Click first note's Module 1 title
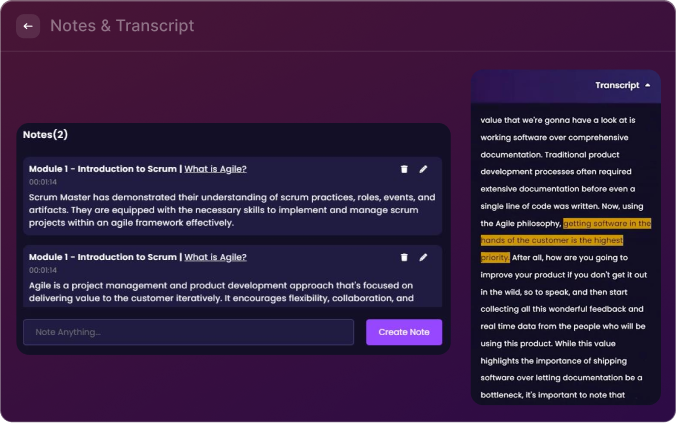676x423 pixels. [103, 169]
